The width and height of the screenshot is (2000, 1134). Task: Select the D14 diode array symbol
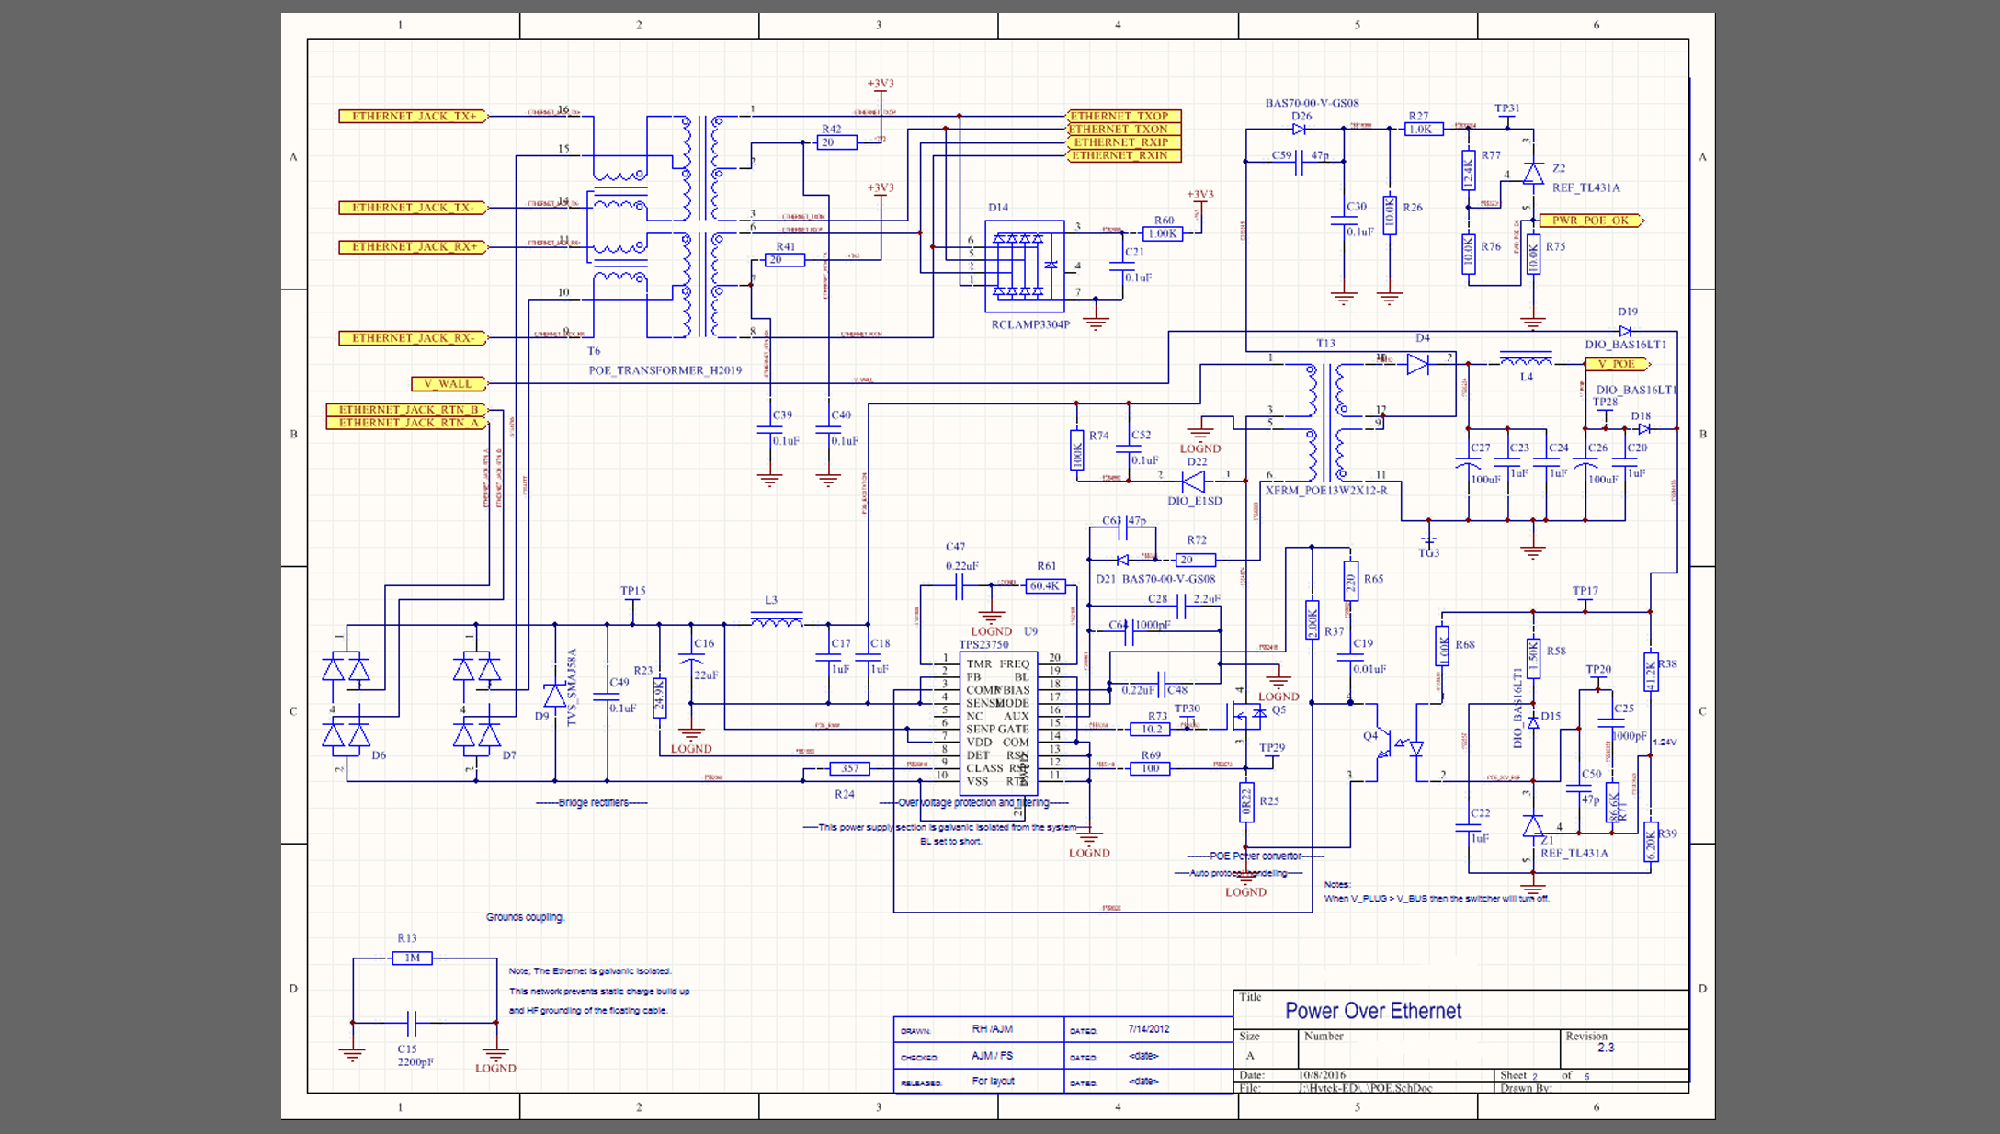tap(1024, 266)
